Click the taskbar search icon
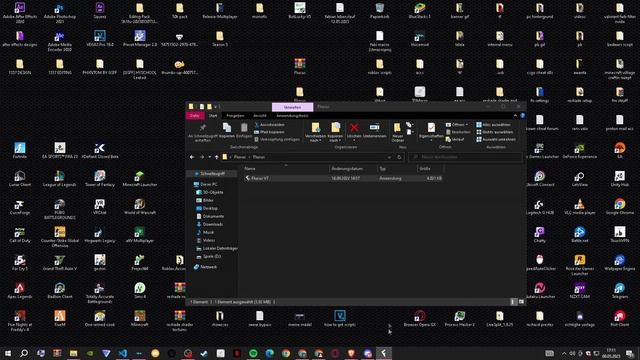 [24, 353]
